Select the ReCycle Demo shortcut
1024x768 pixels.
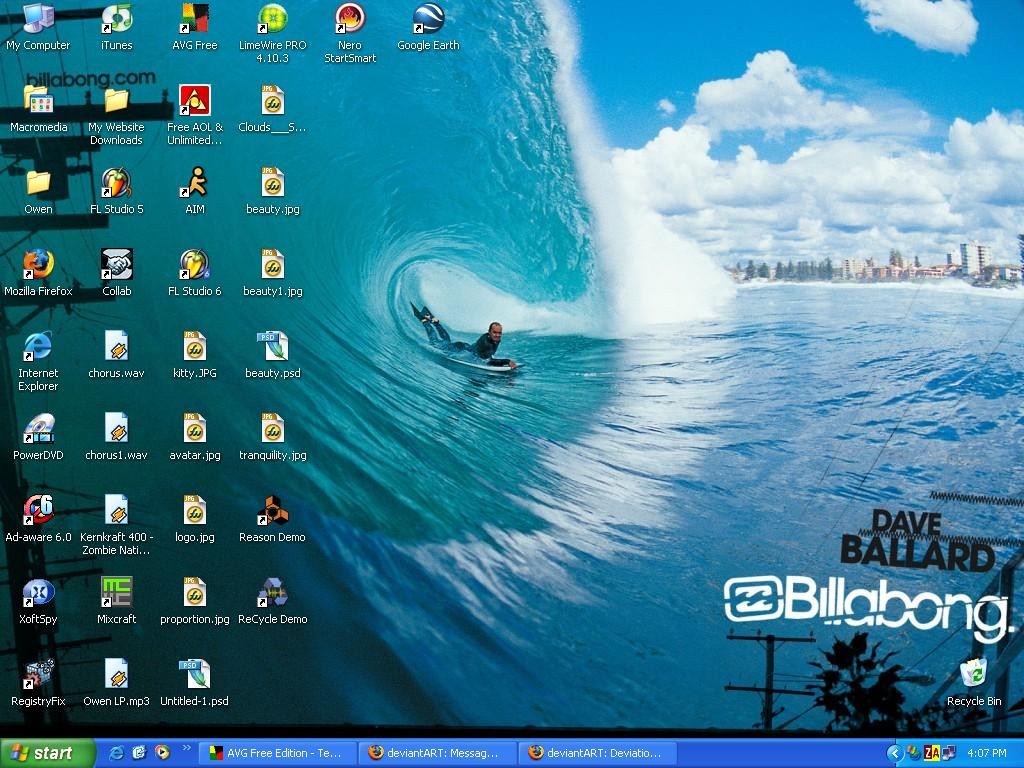[272, 601]
